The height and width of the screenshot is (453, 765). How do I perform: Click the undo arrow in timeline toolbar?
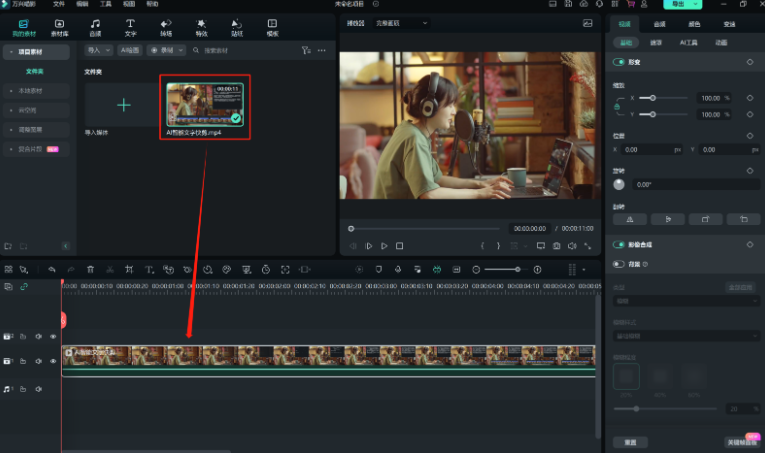52,269
